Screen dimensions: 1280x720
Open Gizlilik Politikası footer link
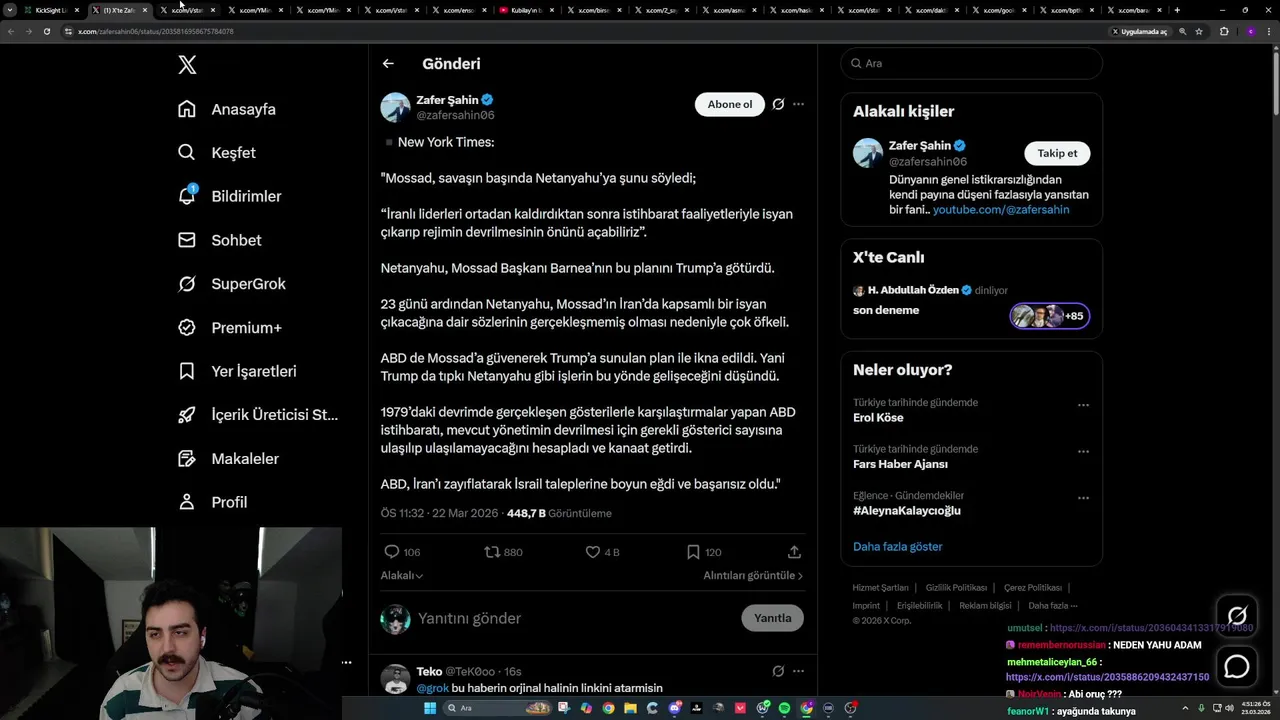click(956, 588)
